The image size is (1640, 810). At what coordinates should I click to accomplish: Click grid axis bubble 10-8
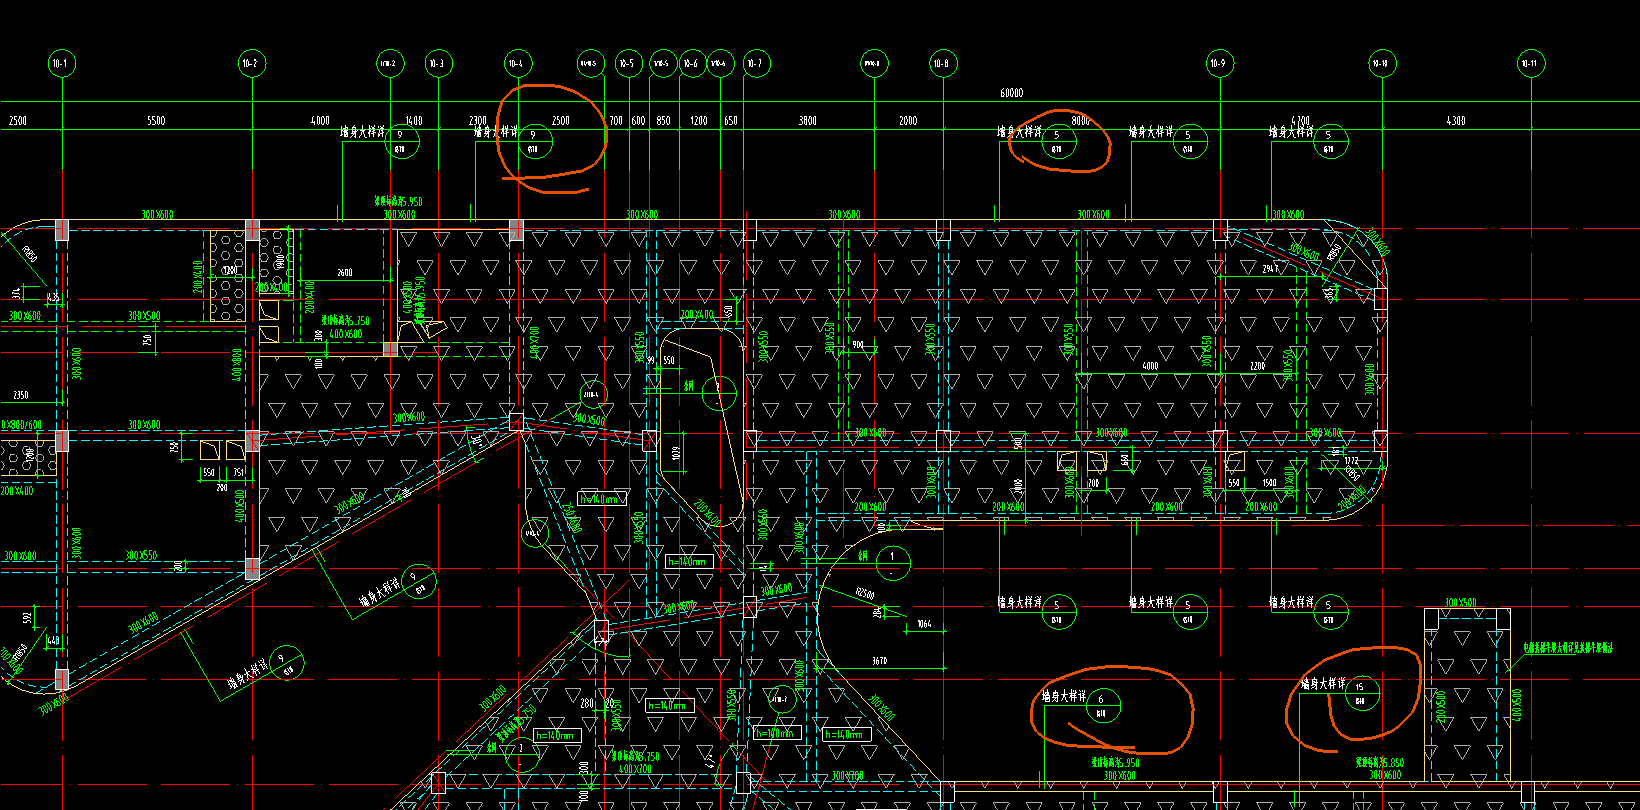[x=941, y=64]
